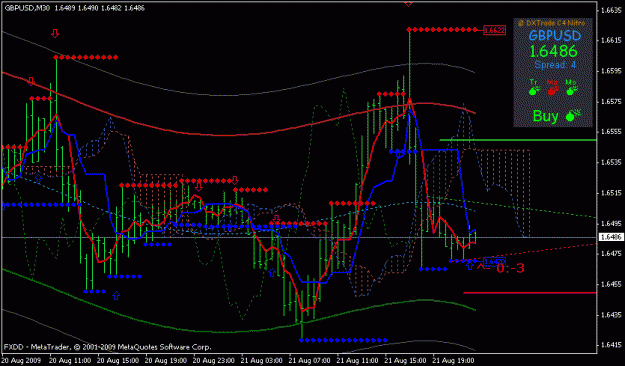Click the "21 Aug 15:00" time label

point(405,360)
